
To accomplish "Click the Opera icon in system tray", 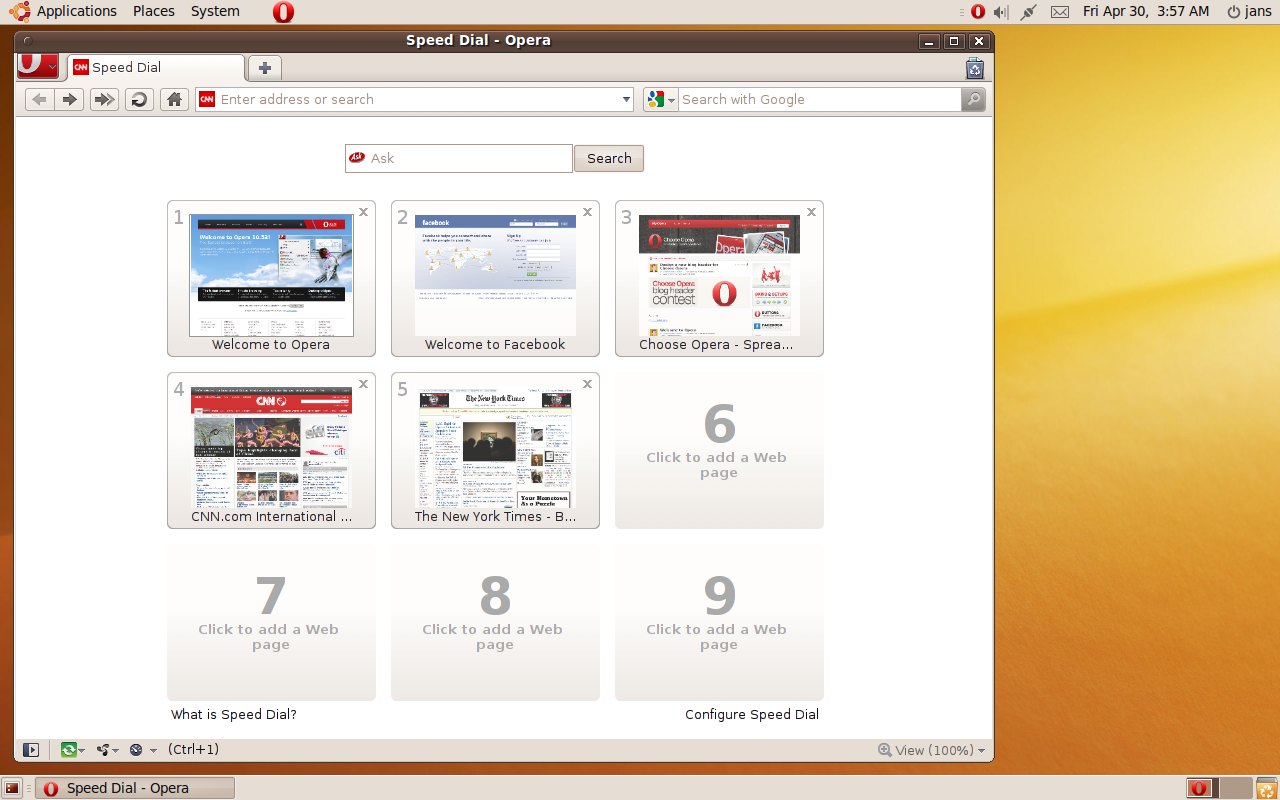I will point(978,11).
